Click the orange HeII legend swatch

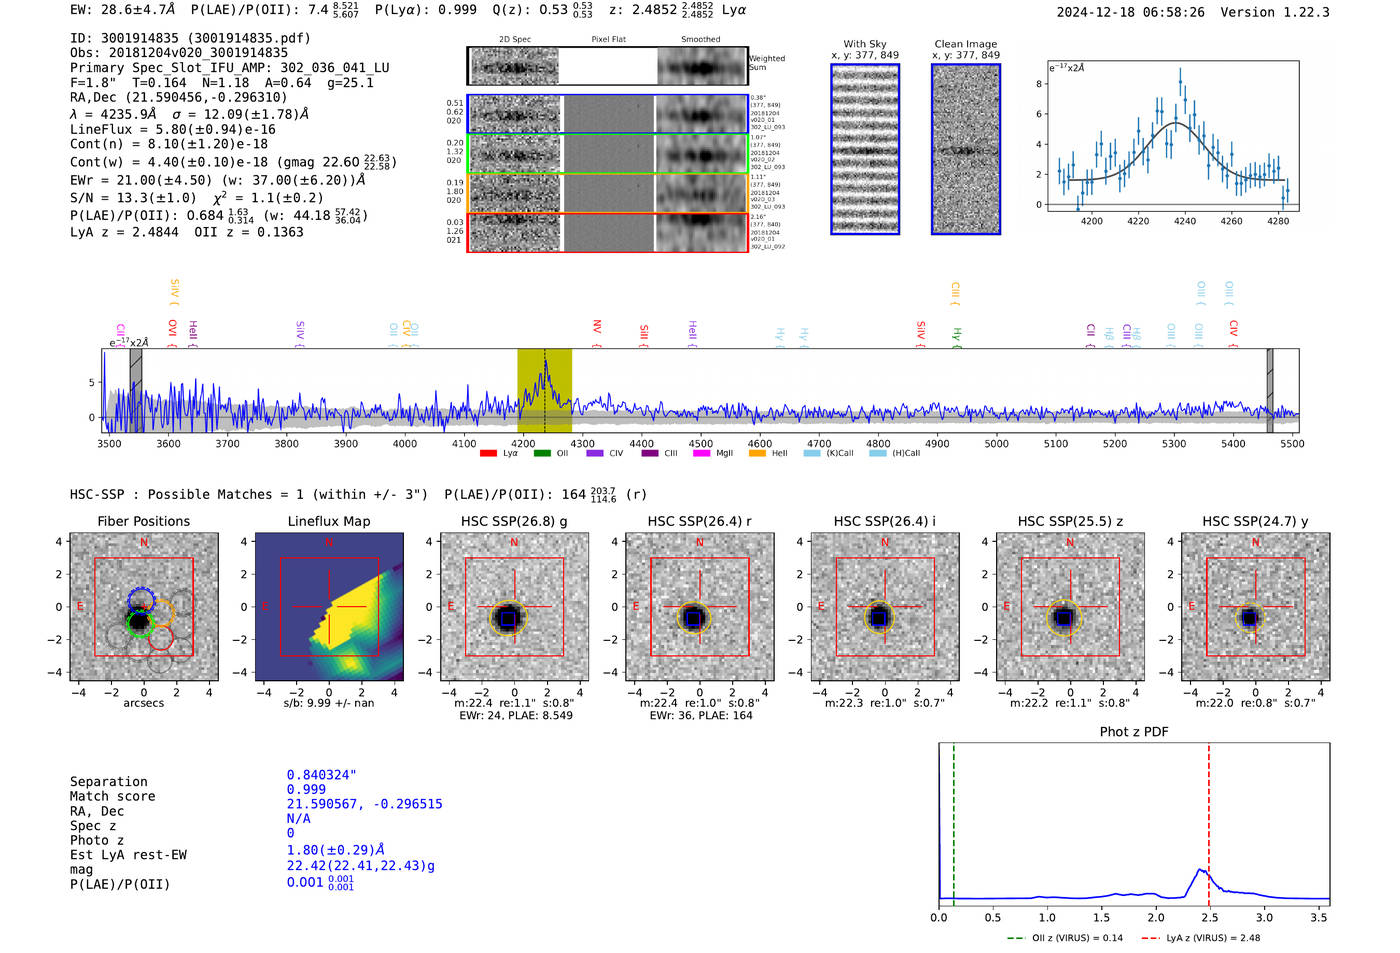pos(757,454)
